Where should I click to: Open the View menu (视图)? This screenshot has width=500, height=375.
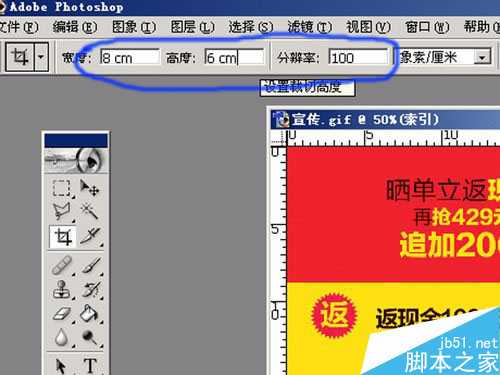pos(368,27)
